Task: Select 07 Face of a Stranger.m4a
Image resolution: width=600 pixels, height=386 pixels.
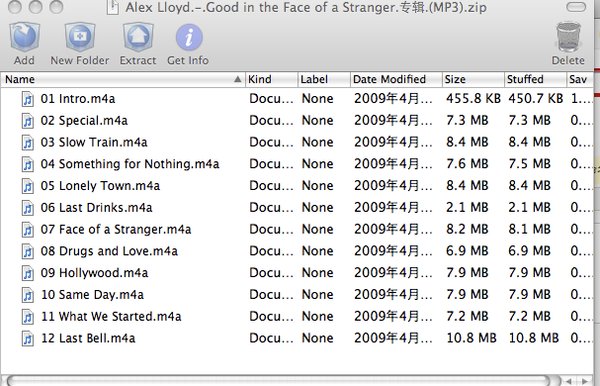Action: [116, 230]
